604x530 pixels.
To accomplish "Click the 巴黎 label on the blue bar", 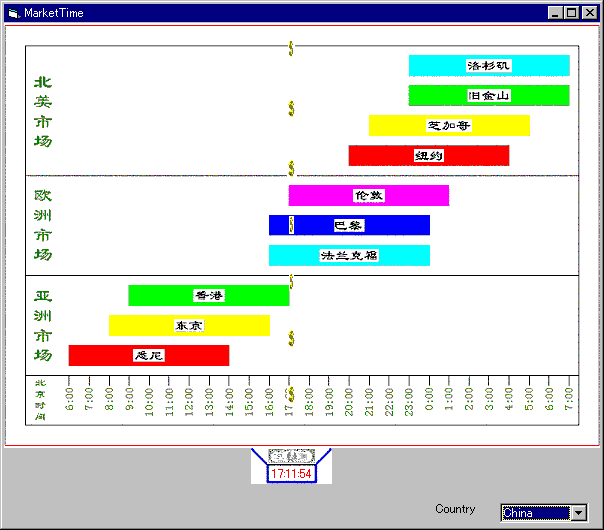I will click(349, 225).
